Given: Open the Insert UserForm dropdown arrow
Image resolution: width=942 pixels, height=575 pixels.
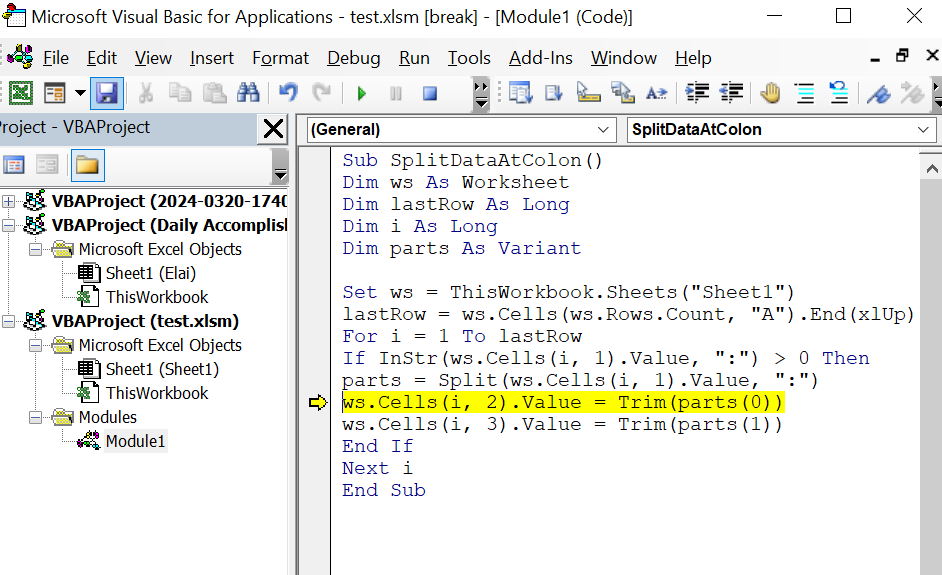Looking at the screenshot, I should click(80, 93).
